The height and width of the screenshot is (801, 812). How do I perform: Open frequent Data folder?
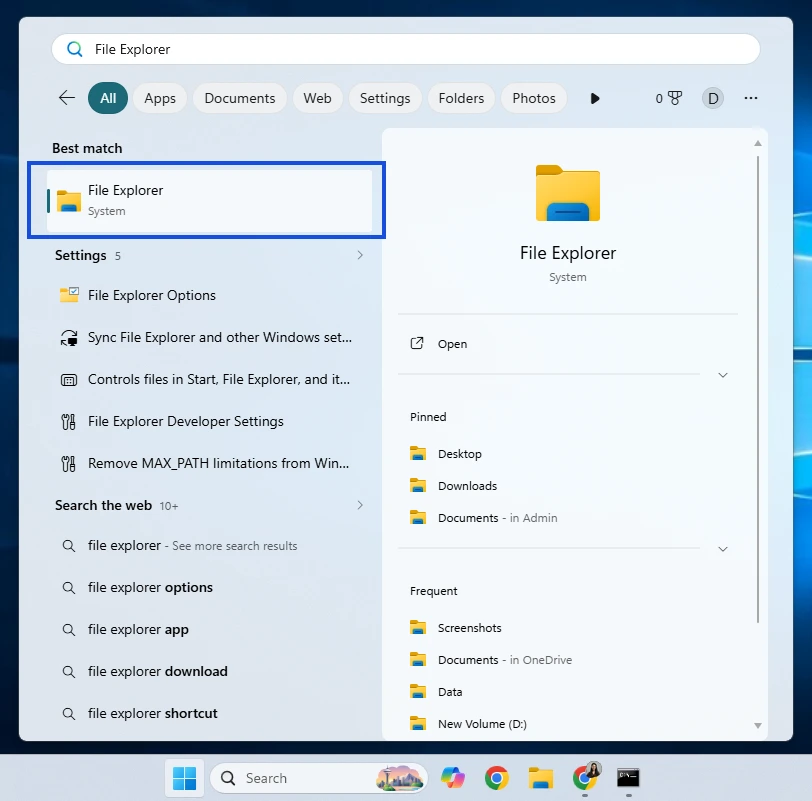pos(436,692)
